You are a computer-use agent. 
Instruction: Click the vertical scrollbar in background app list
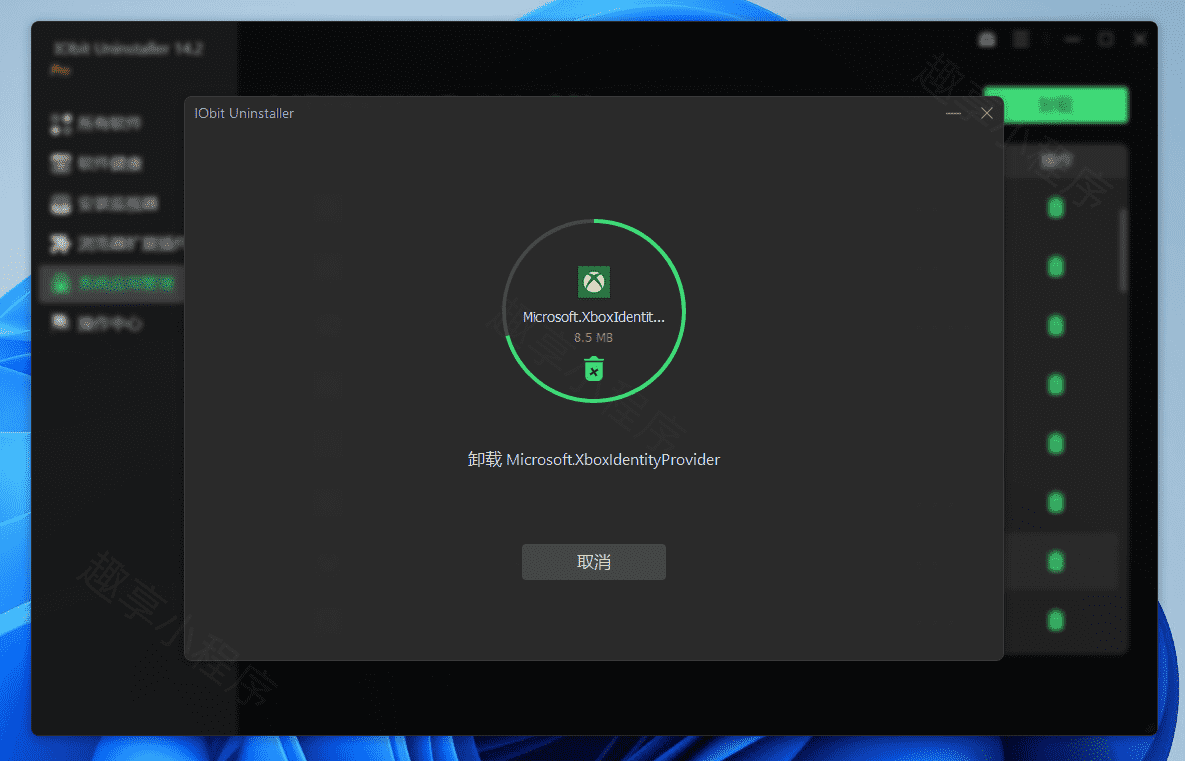coord(1123,249)
